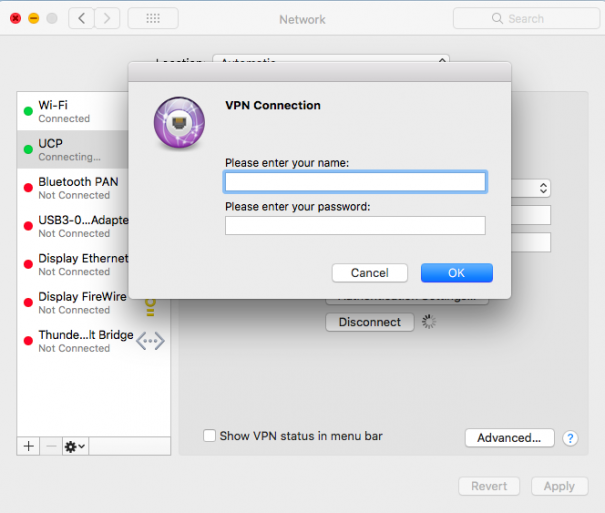
Task: Open the Advanced... network settings
Action: [x=509, y=438]
